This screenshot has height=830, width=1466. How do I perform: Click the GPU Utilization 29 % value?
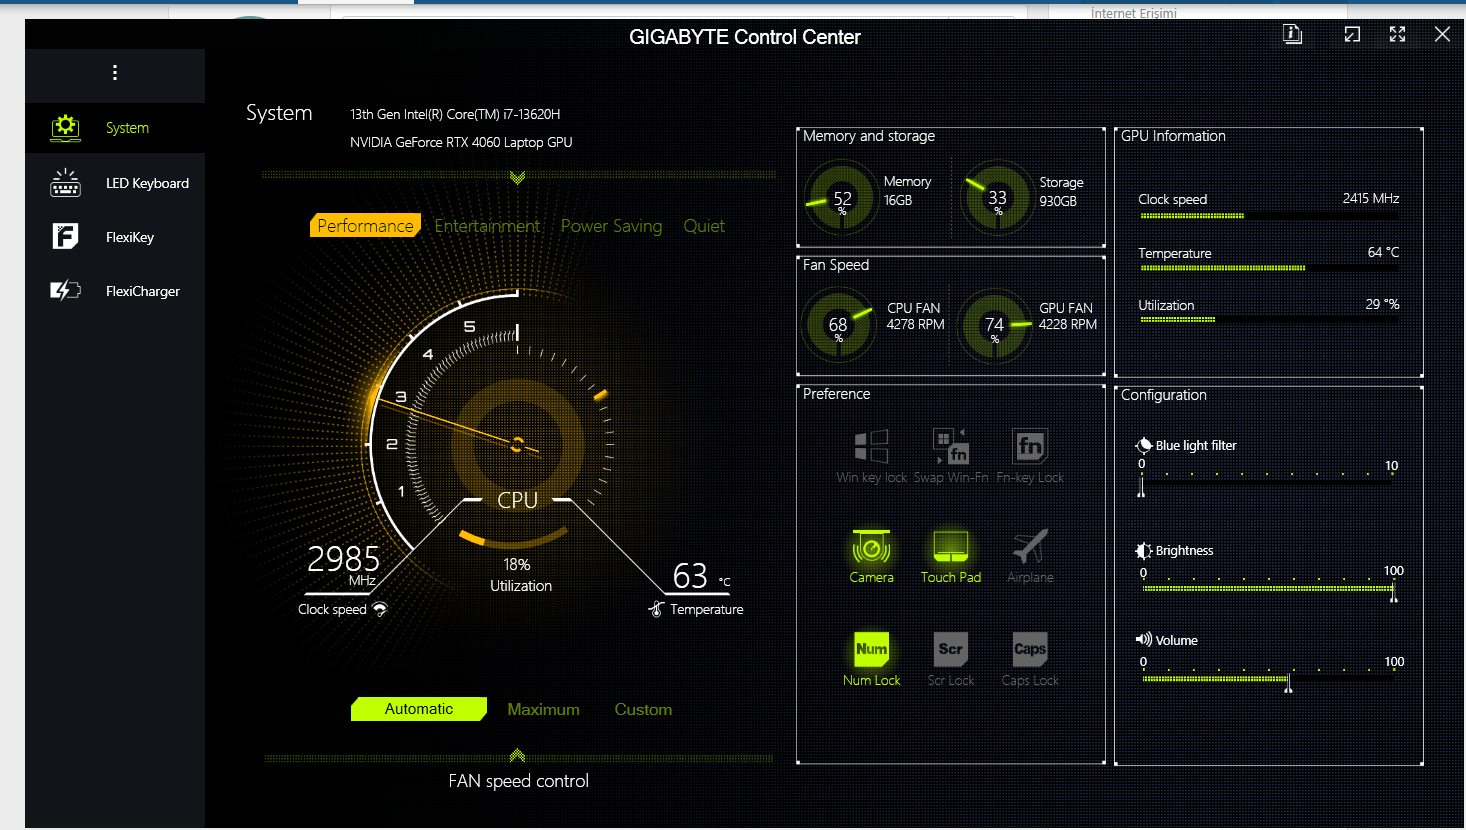pos(1382,304)
